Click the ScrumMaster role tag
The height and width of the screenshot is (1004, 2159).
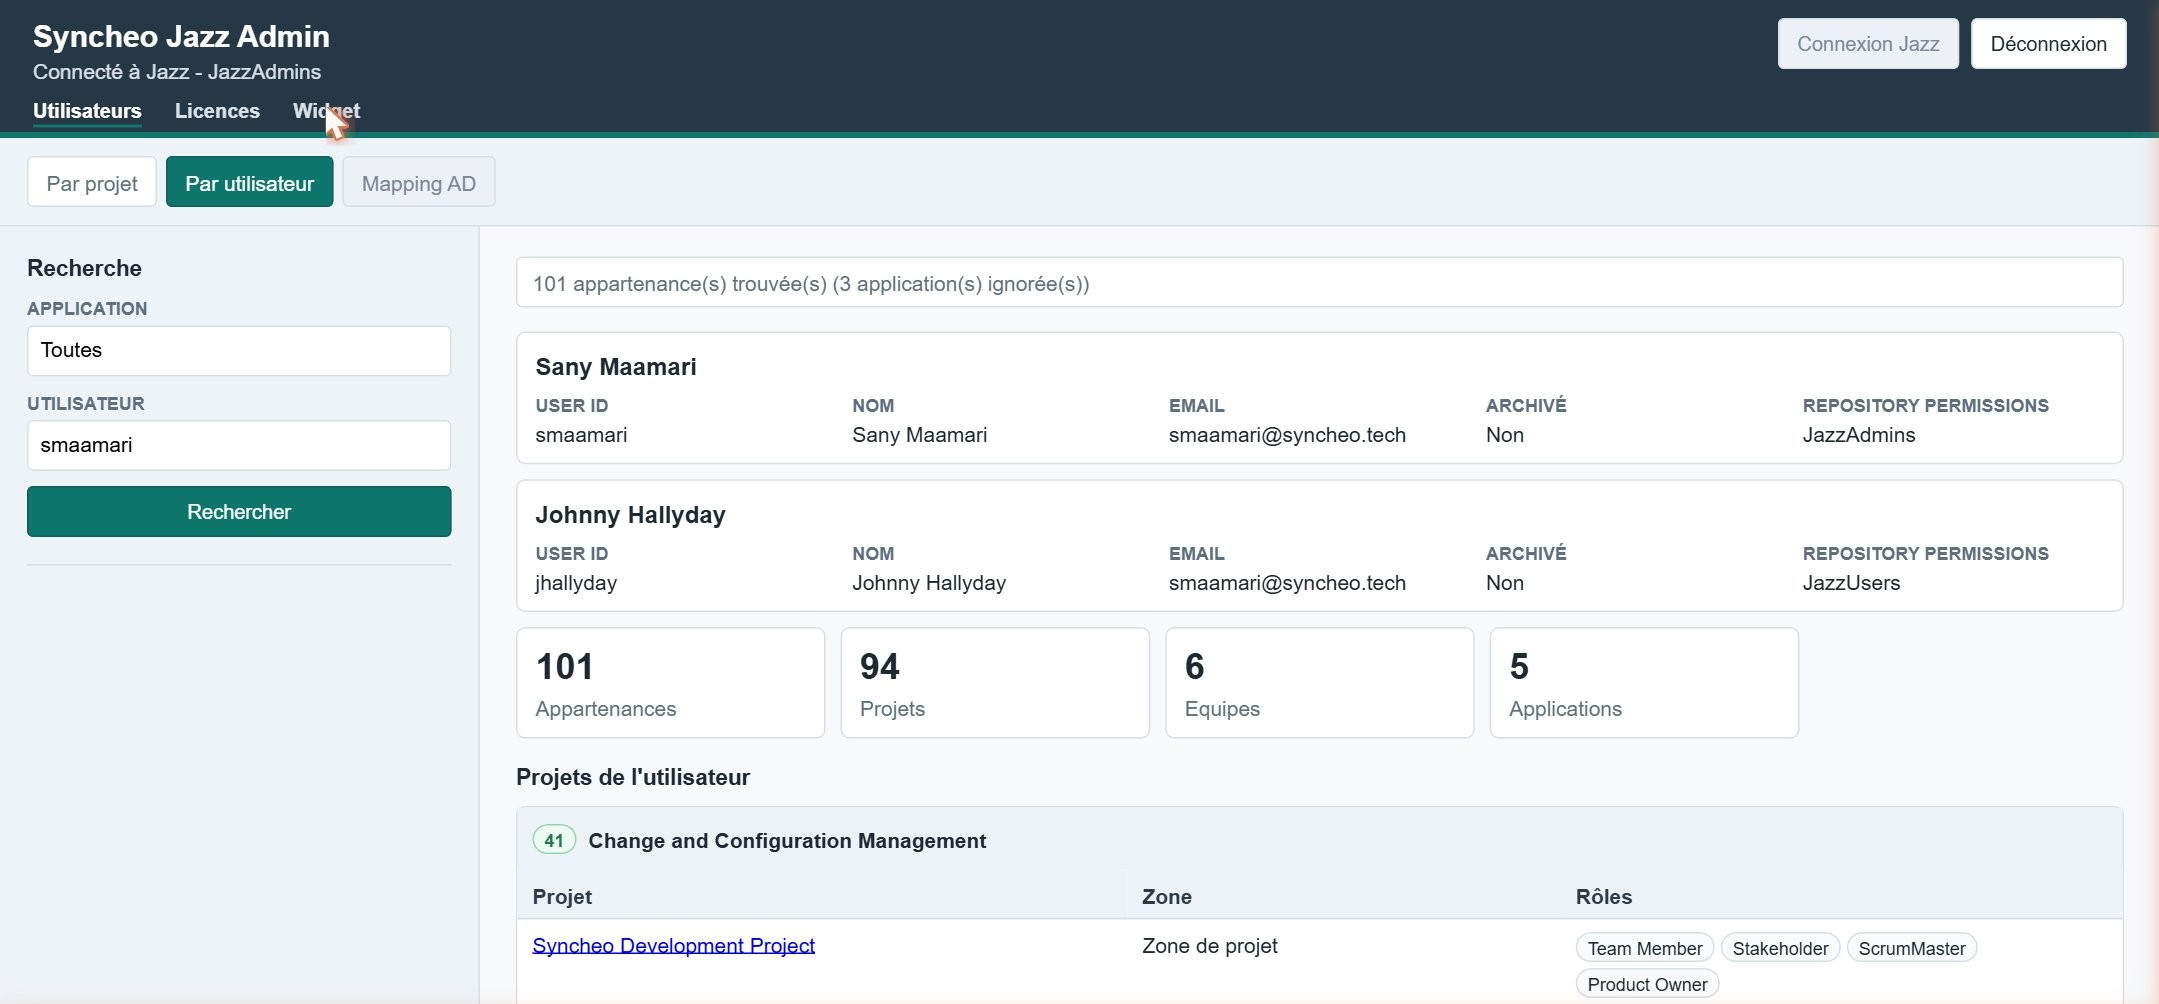1912,948
